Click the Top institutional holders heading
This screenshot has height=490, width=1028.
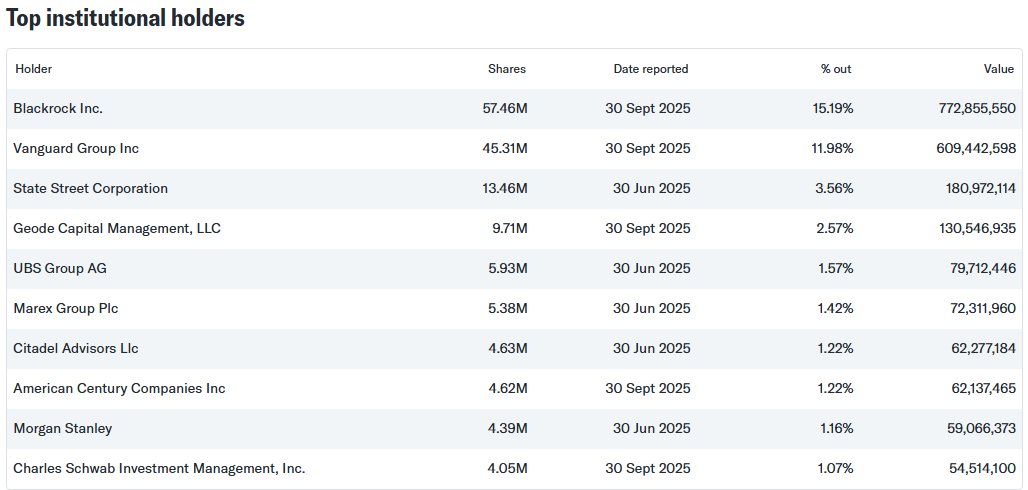[125, 19]
